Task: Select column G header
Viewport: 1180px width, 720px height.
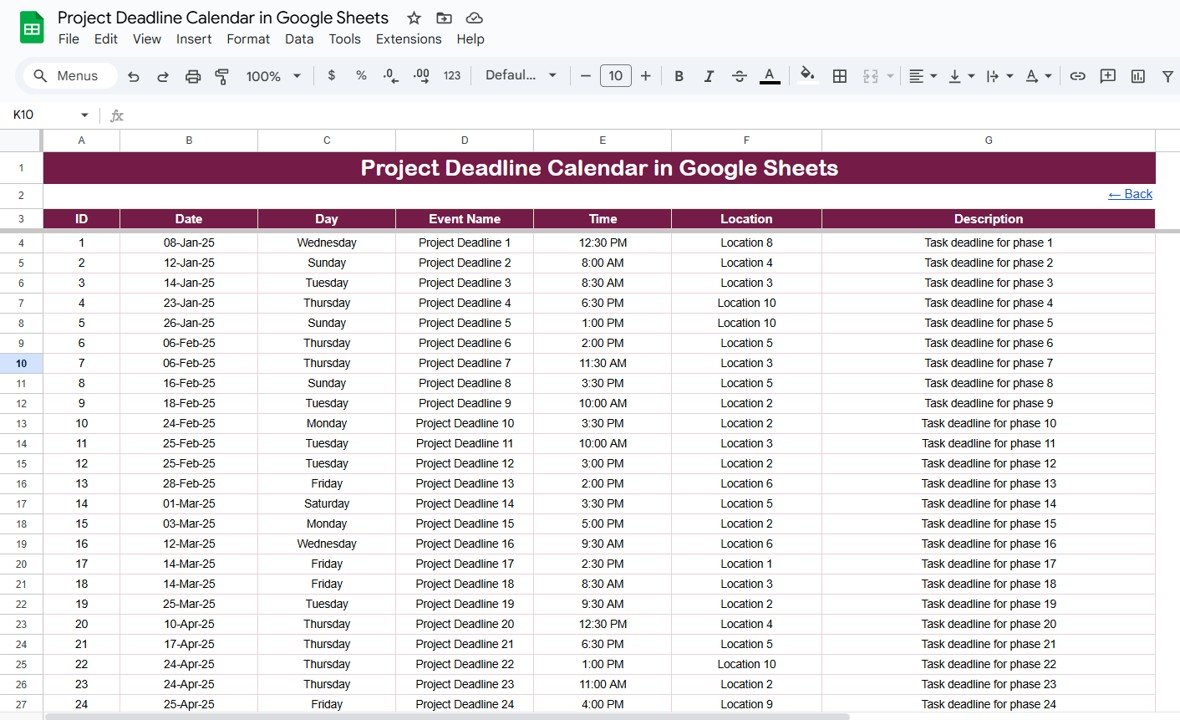Action: [x=988, y=140]
